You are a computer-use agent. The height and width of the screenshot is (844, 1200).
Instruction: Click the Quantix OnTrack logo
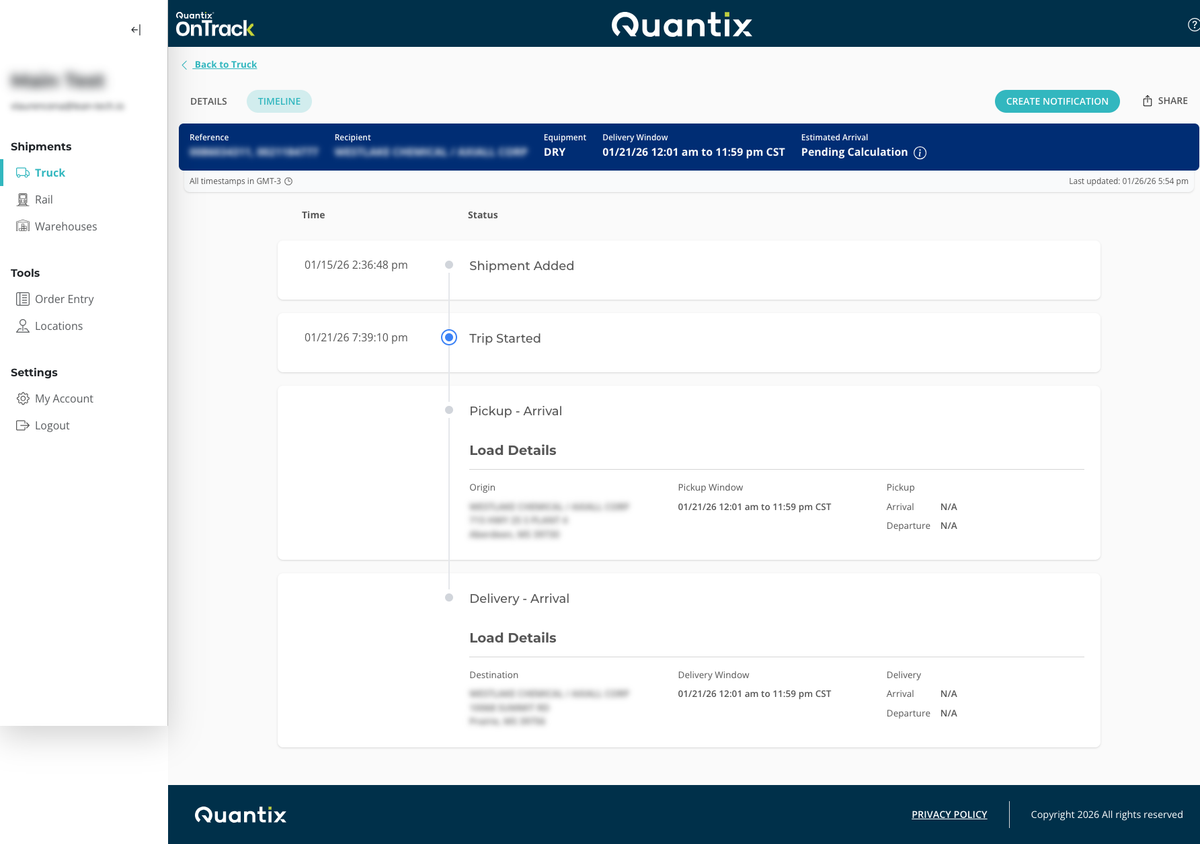tap(214, 24)
